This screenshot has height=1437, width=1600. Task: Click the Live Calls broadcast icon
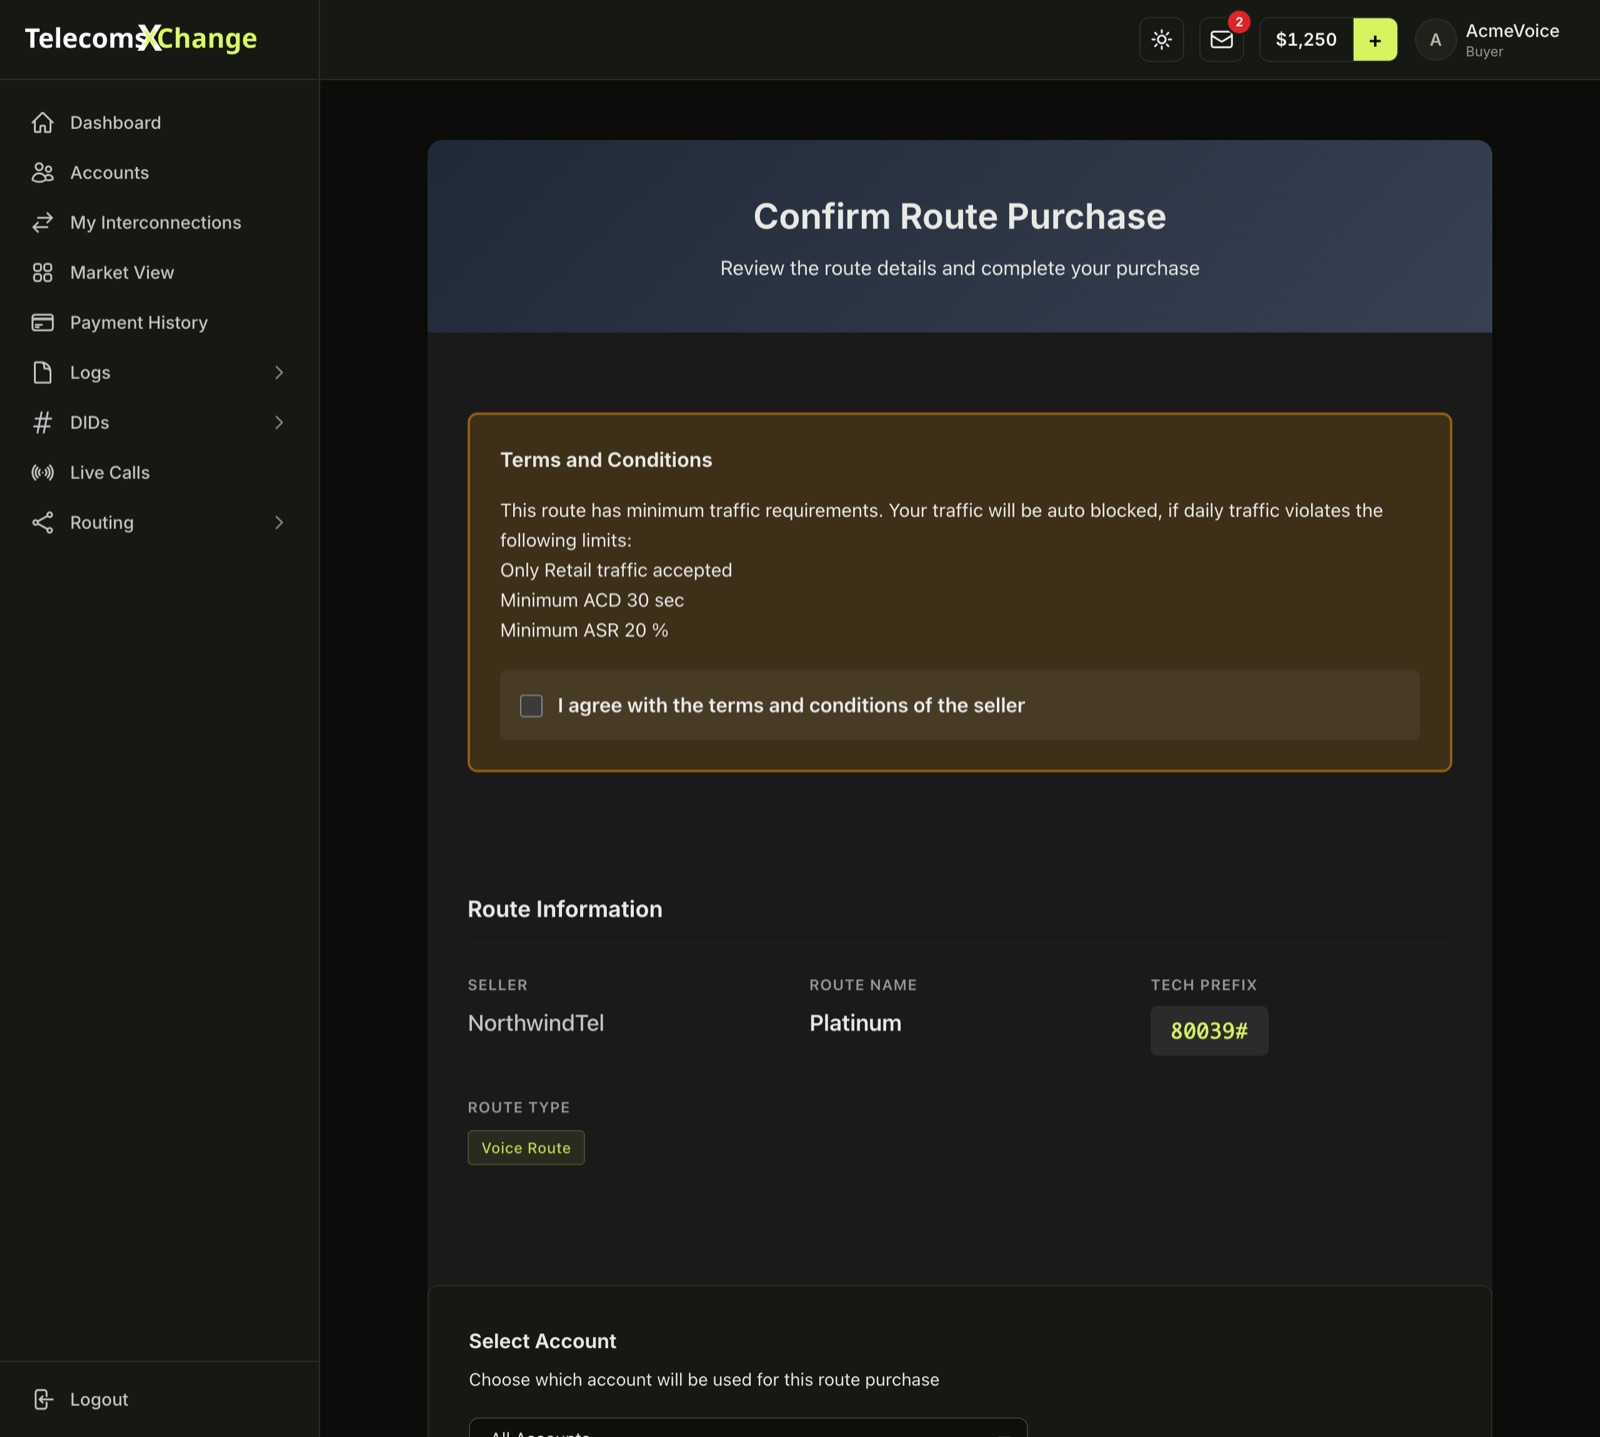42,472
